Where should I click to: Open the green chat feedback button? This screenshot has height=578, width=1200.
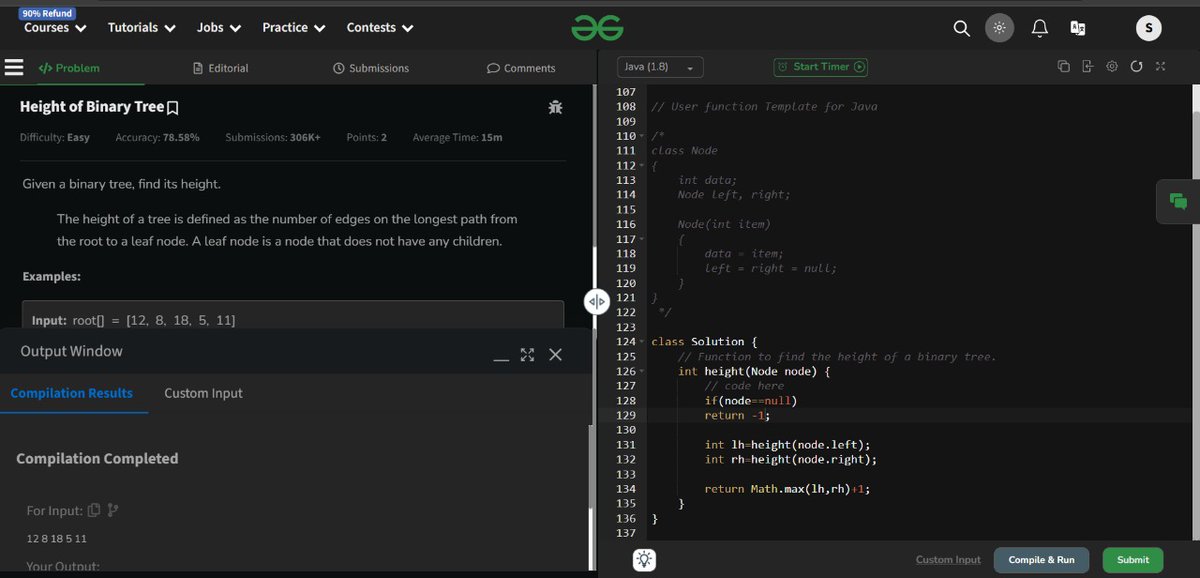pyautogui.click(x=1178, y=201)
